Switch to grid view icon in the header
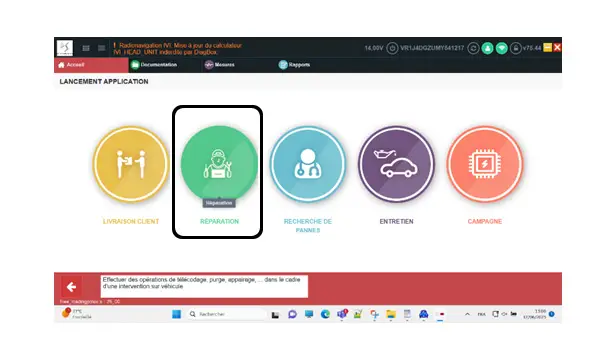This screenshot has height=360, width=615. coord(86,48)
